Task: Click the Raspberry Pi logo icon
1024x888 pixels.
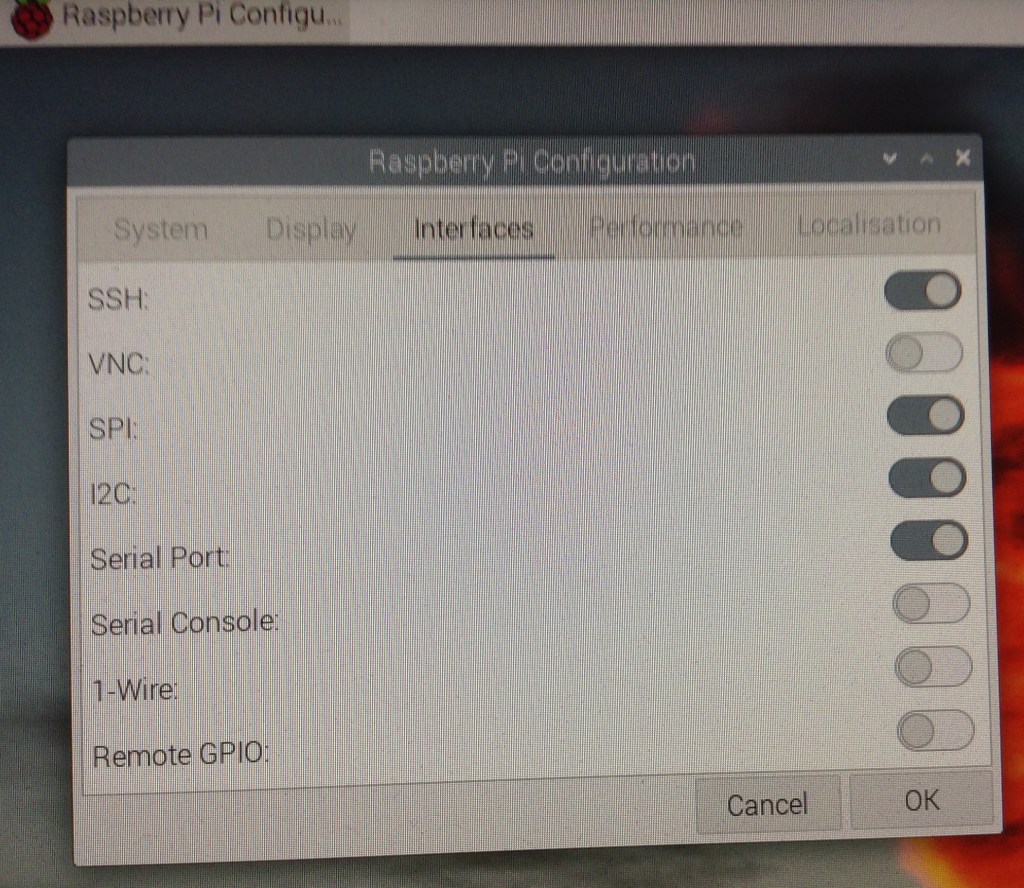Action: (x=32, y=19)
